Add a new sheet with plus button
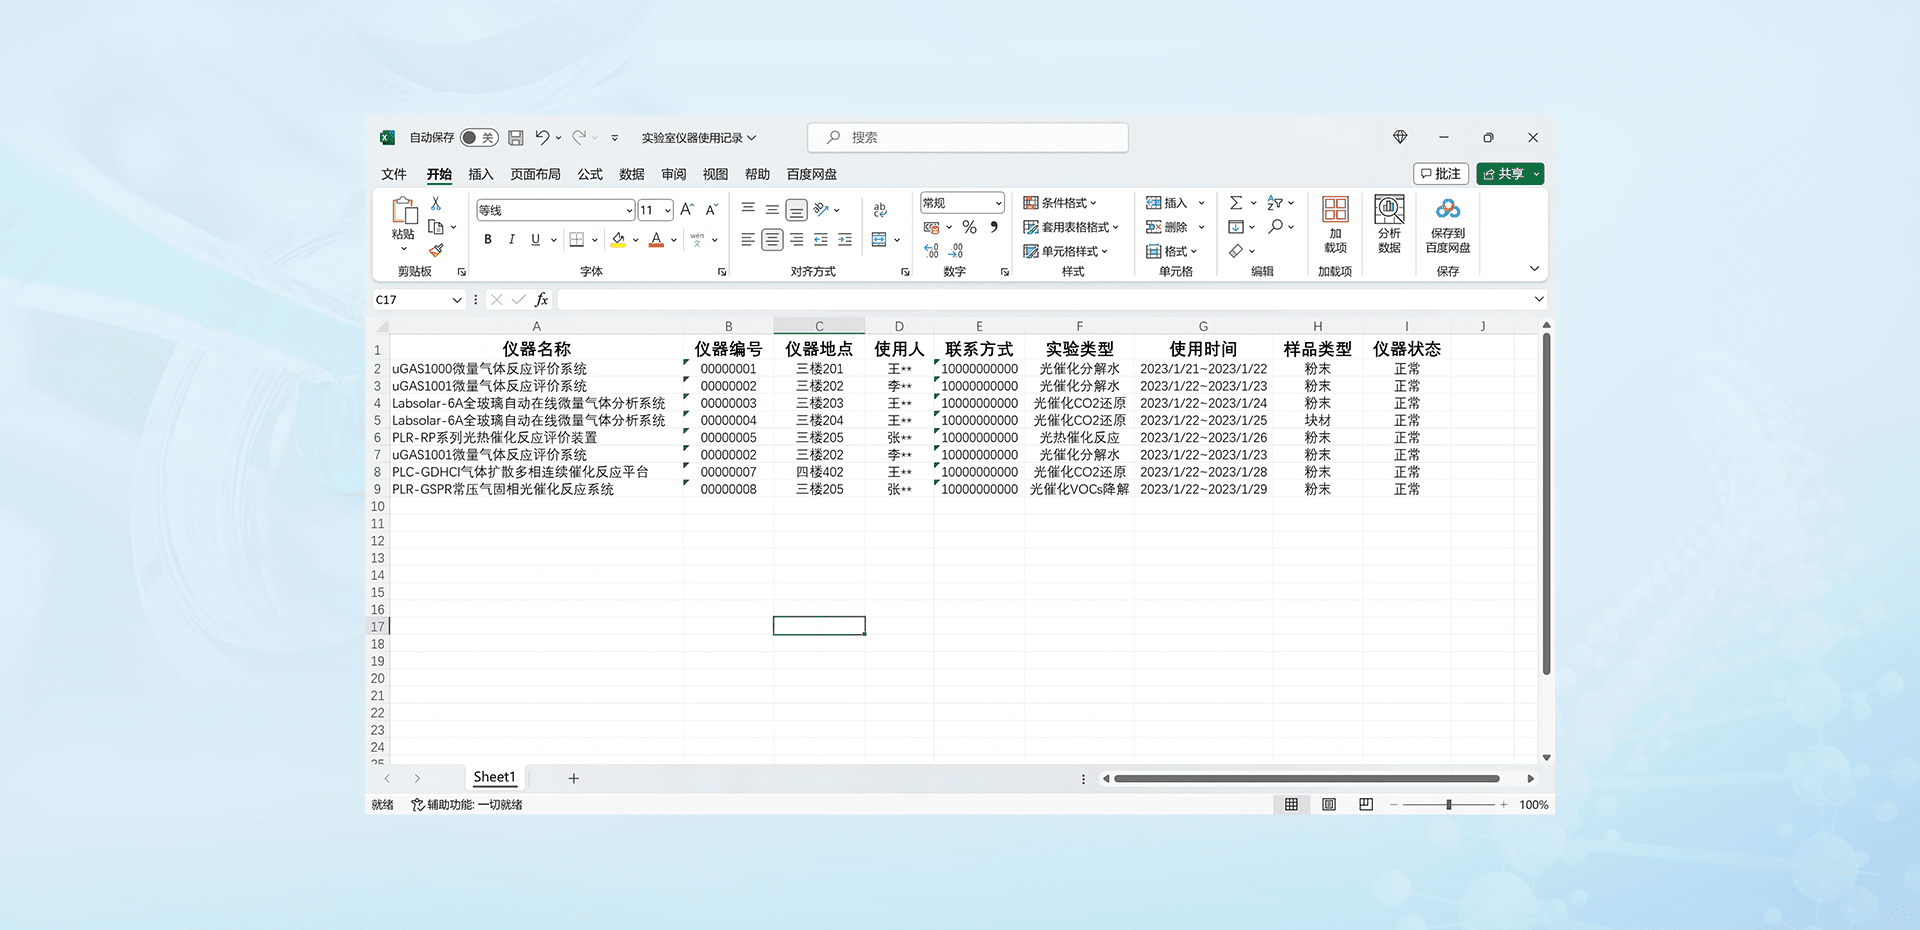The width and height of the screenshot is (1920, 930). pos(574,778)
